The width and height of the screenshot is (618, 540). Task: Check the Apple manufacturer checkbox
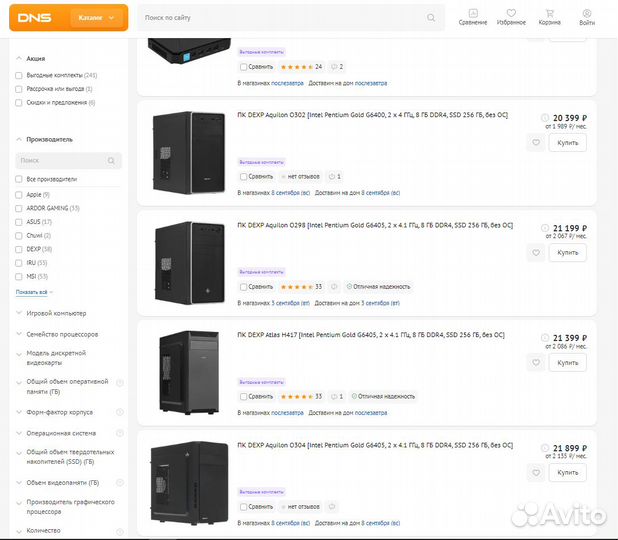pyautogui.click(x=19, y=194)
